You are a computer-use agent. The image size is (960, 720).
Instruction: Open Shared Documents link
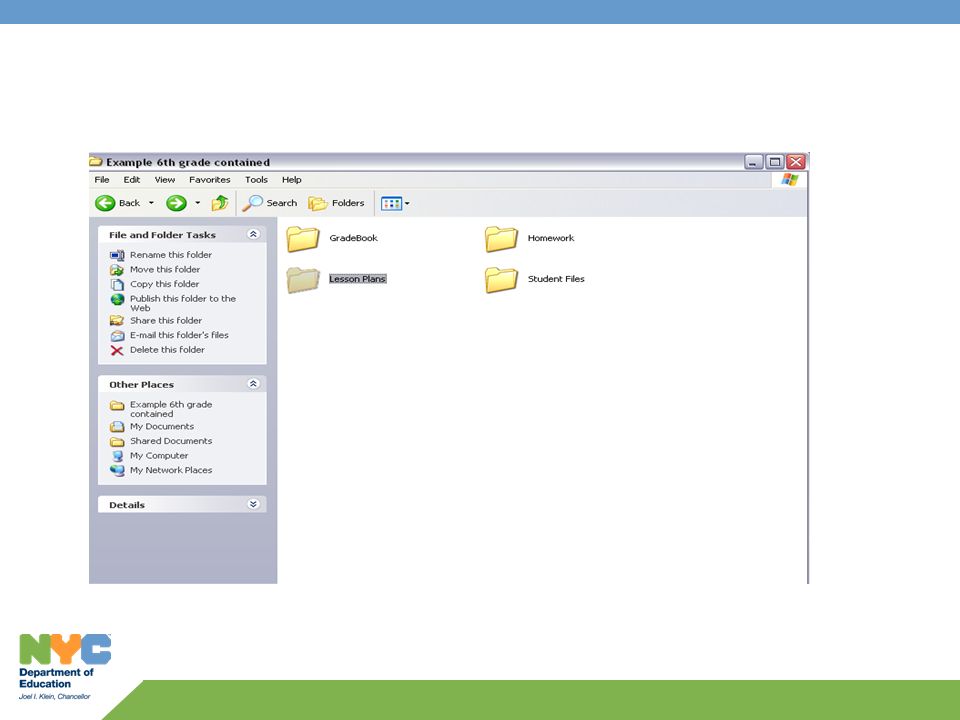click(x=171, y=441)
